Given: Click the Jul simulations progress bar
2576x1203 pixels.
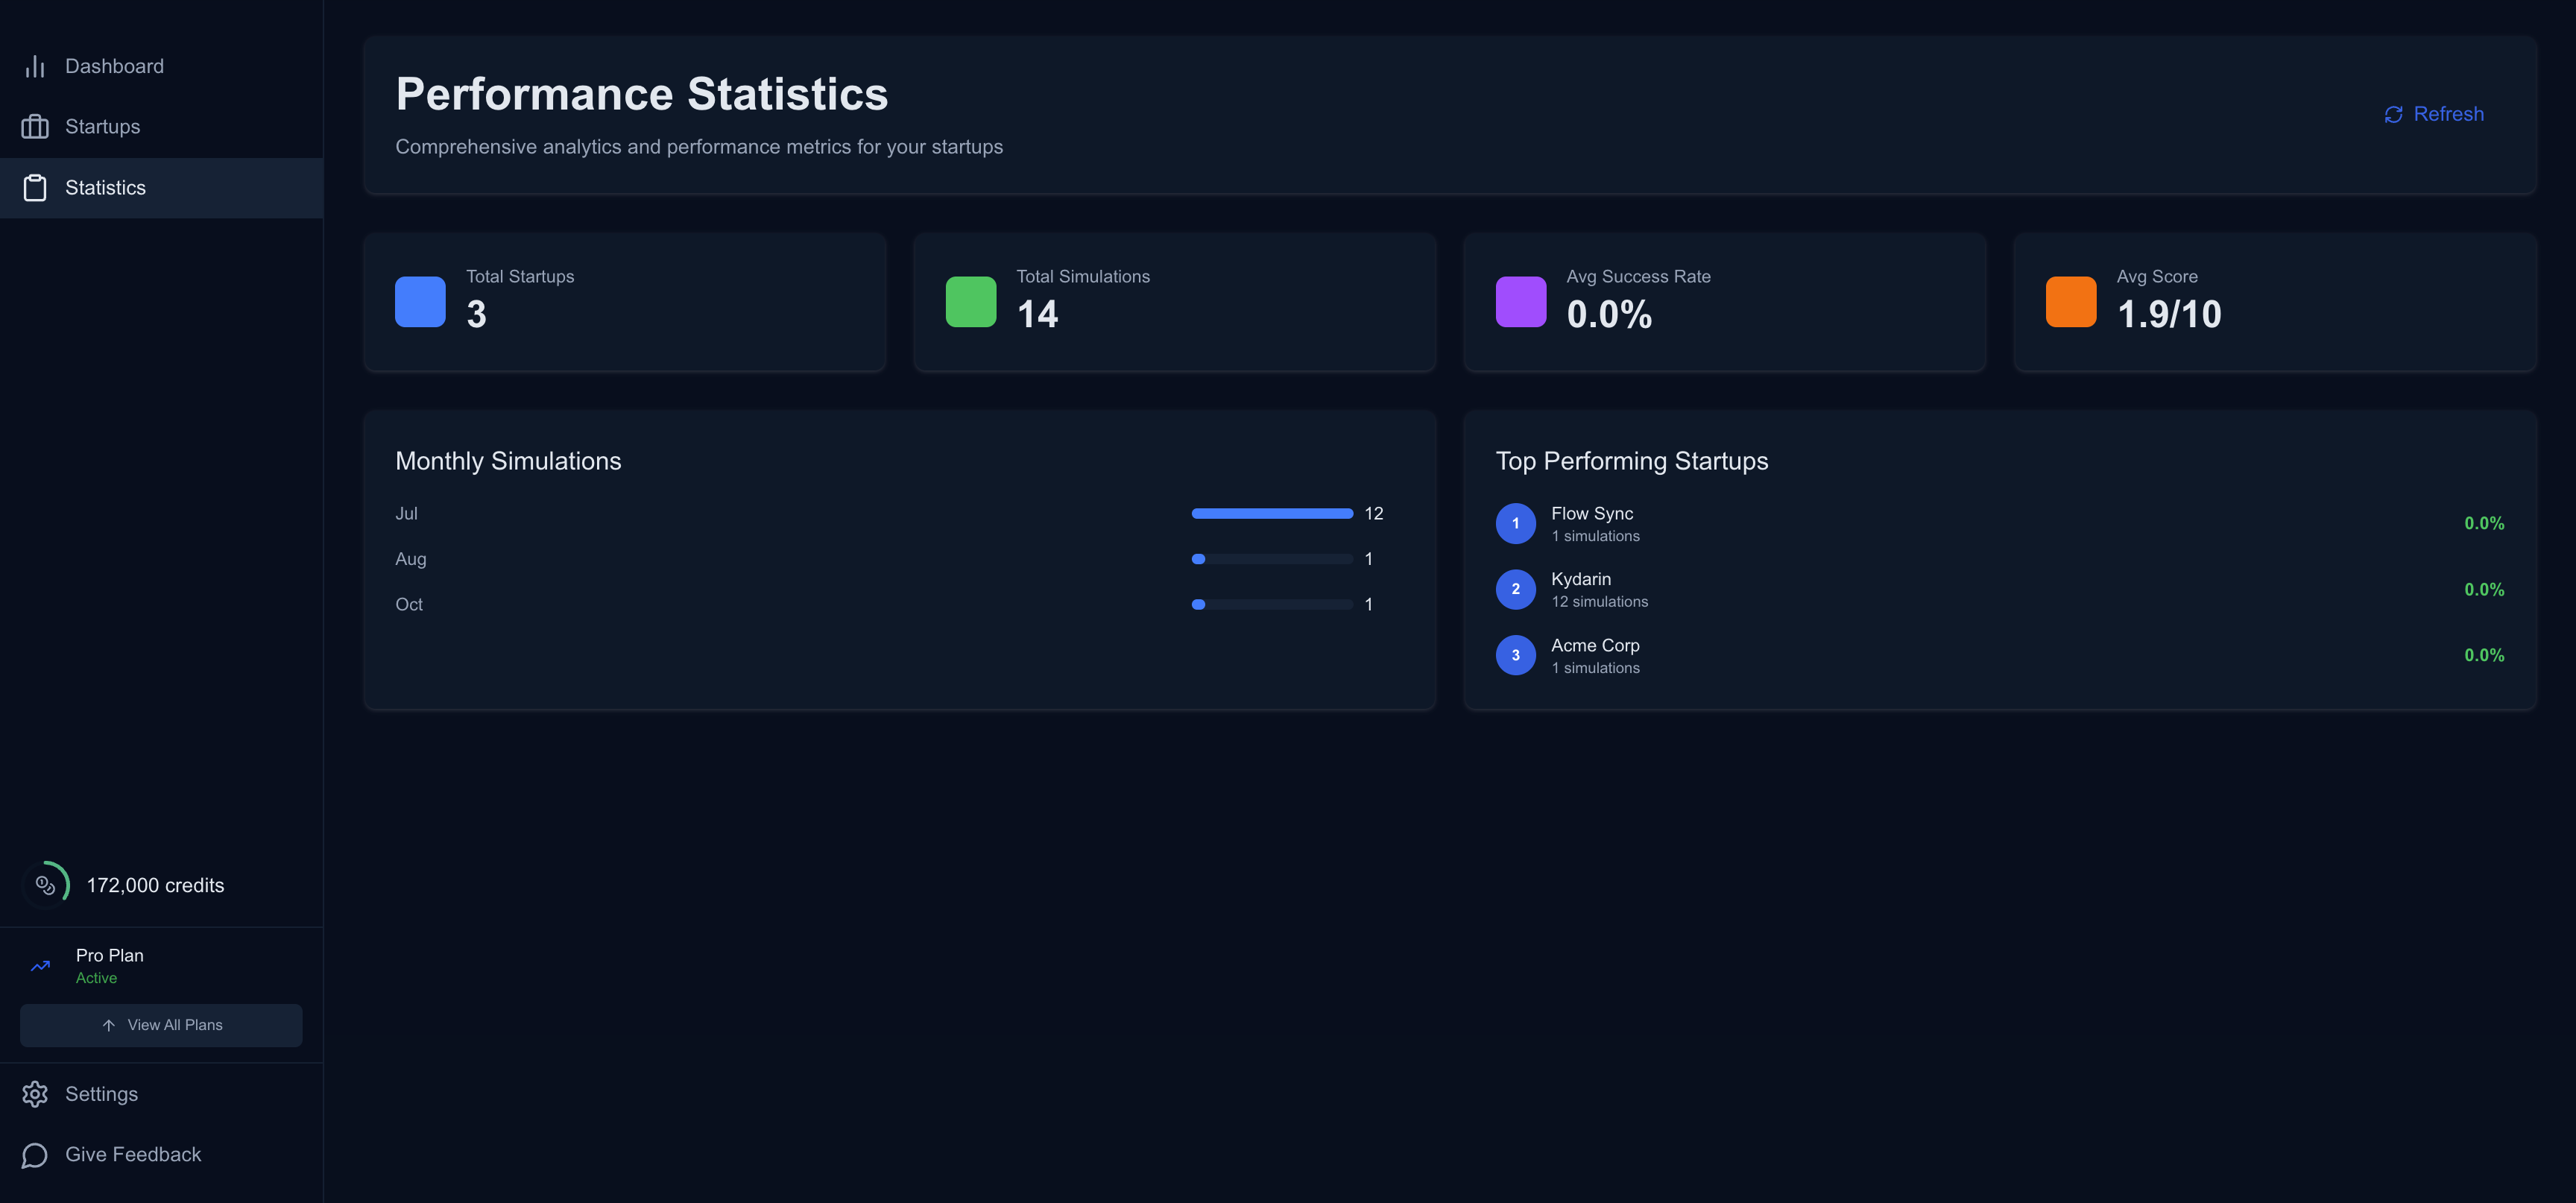Looking at the screenshot, I should pyautogui.click(x=1272, y=513).
